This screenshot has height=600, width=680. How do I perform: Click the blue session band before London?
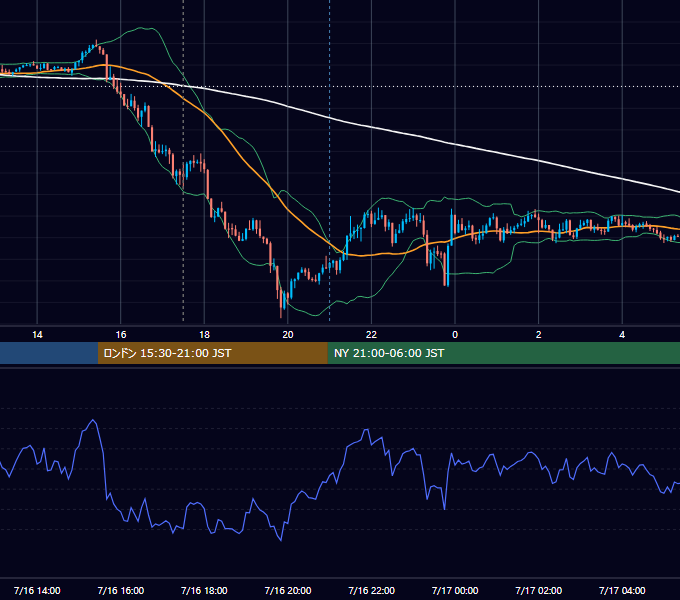[49, 353]
